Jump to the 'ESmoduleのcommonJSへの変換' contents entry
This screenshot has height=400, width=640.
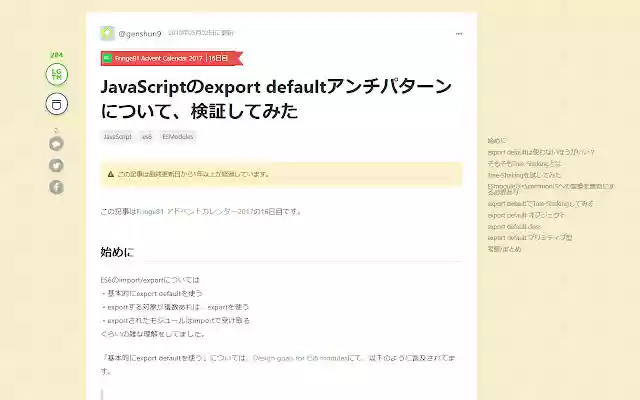click(551, 189)
